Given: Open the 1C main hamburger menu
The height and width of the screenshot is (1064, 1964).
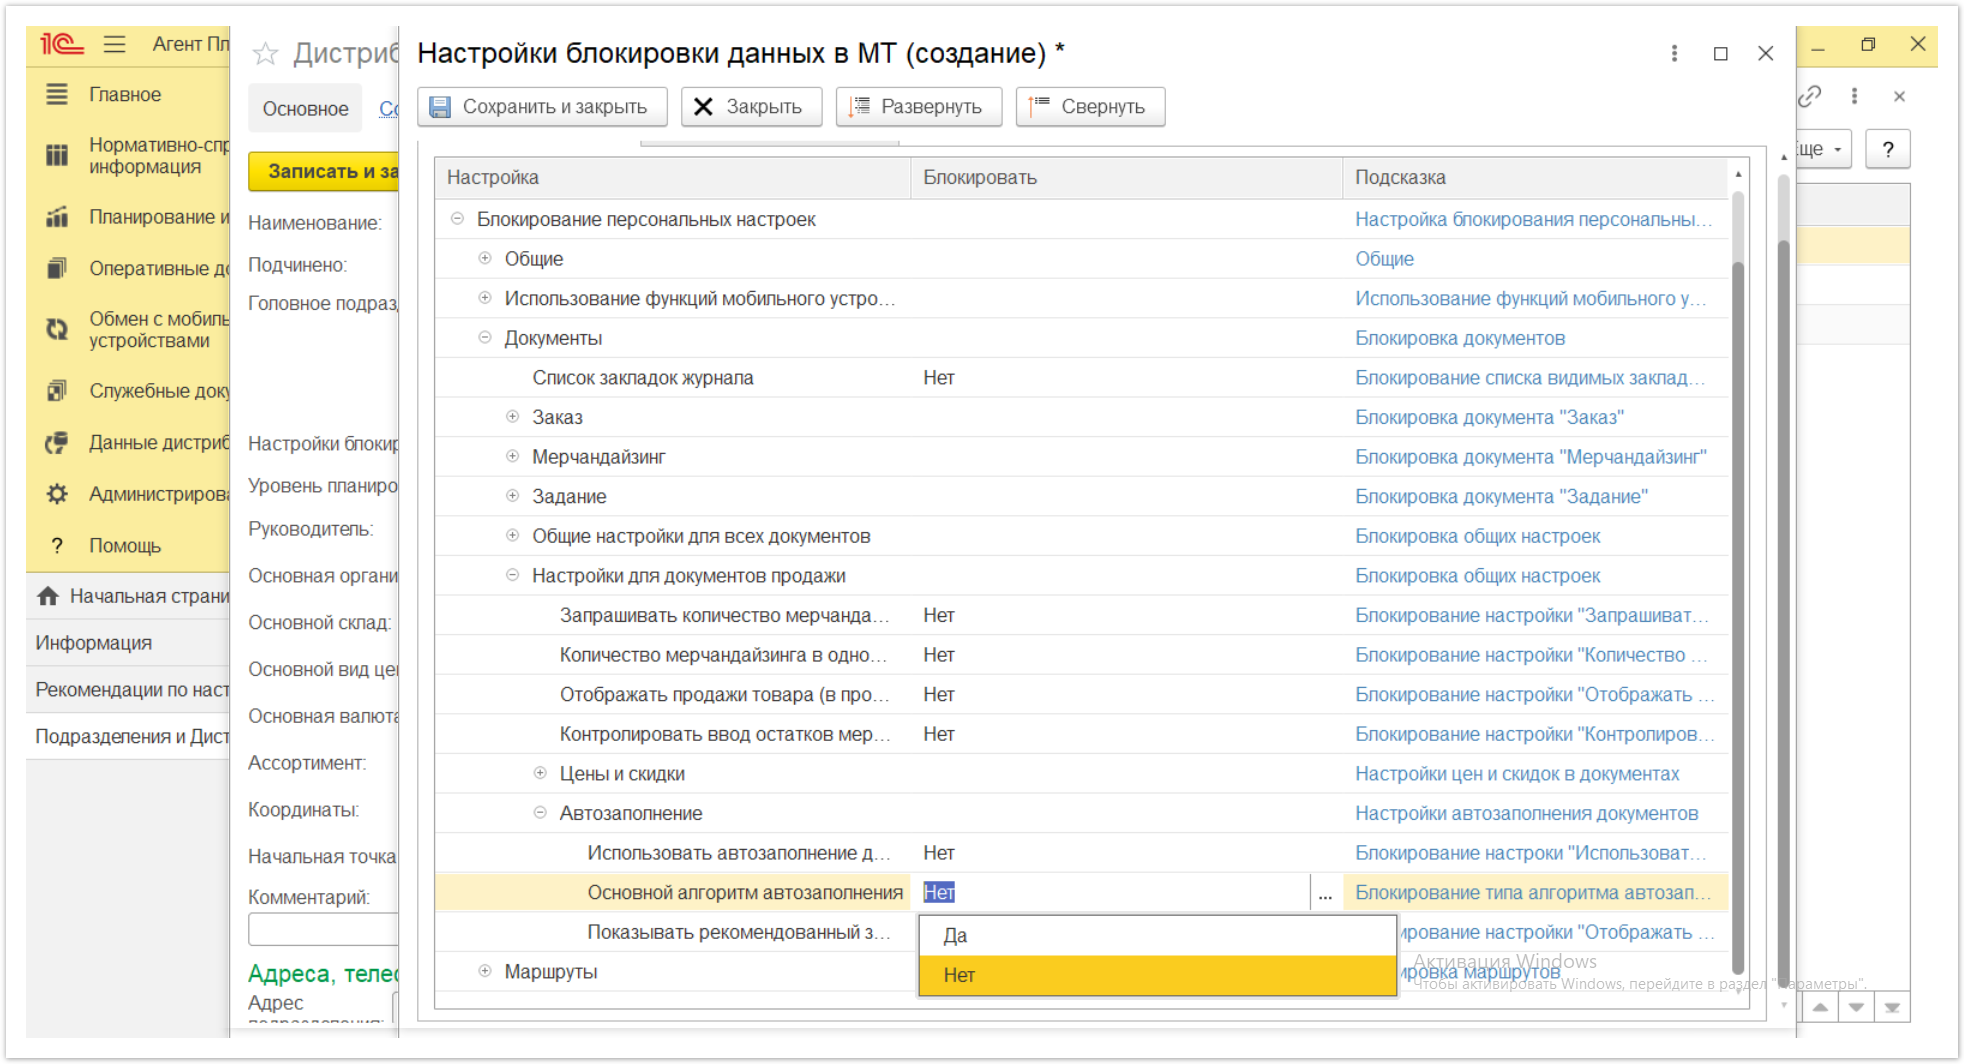Looking at the screenshot, I should point(115,44).
